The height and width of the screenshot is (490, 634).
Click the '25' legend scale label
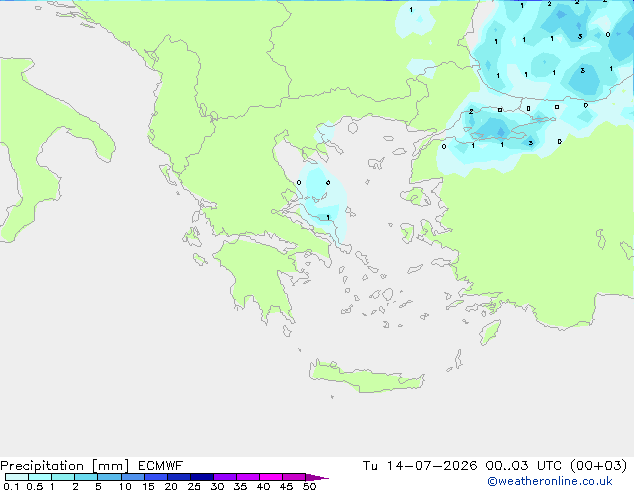point(194,486)
